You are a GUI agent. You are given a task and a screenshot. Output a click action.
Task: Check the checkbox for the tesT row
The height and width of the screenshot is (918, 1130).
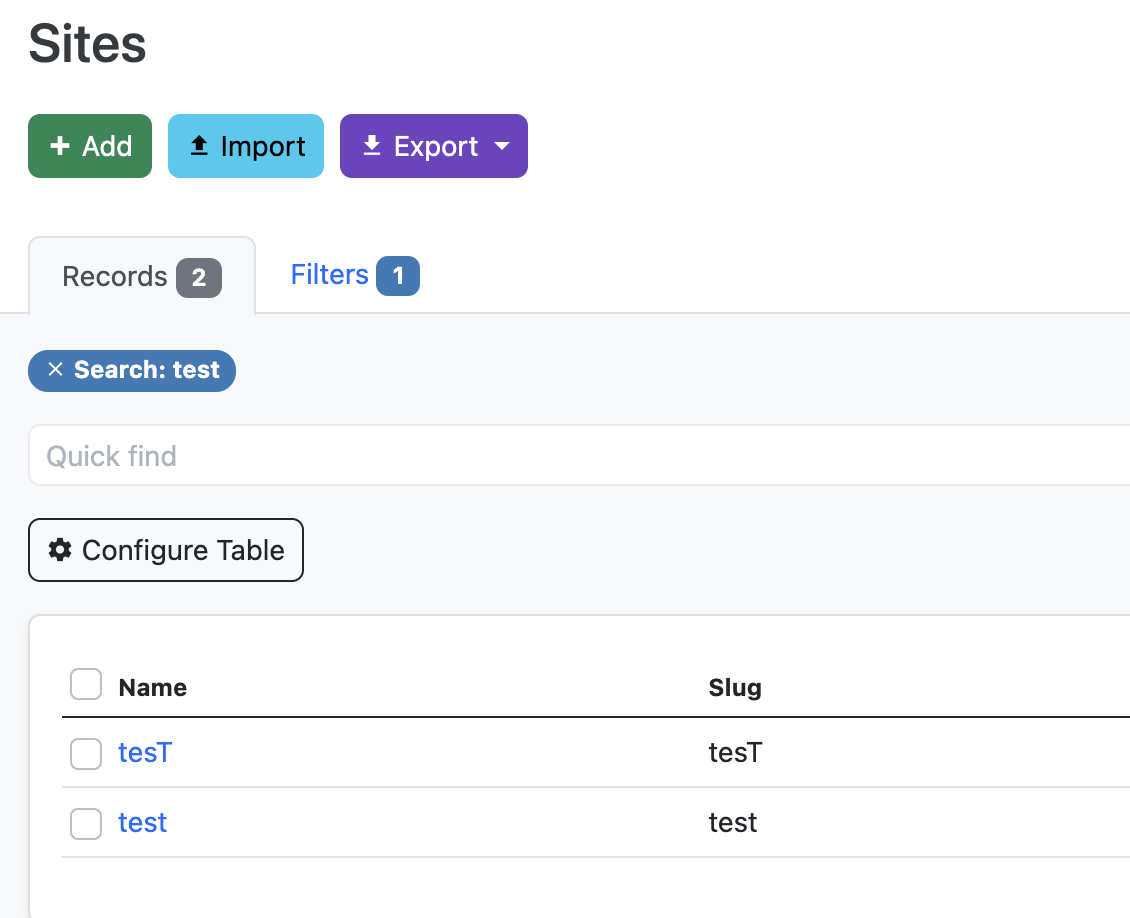[86, 754]
